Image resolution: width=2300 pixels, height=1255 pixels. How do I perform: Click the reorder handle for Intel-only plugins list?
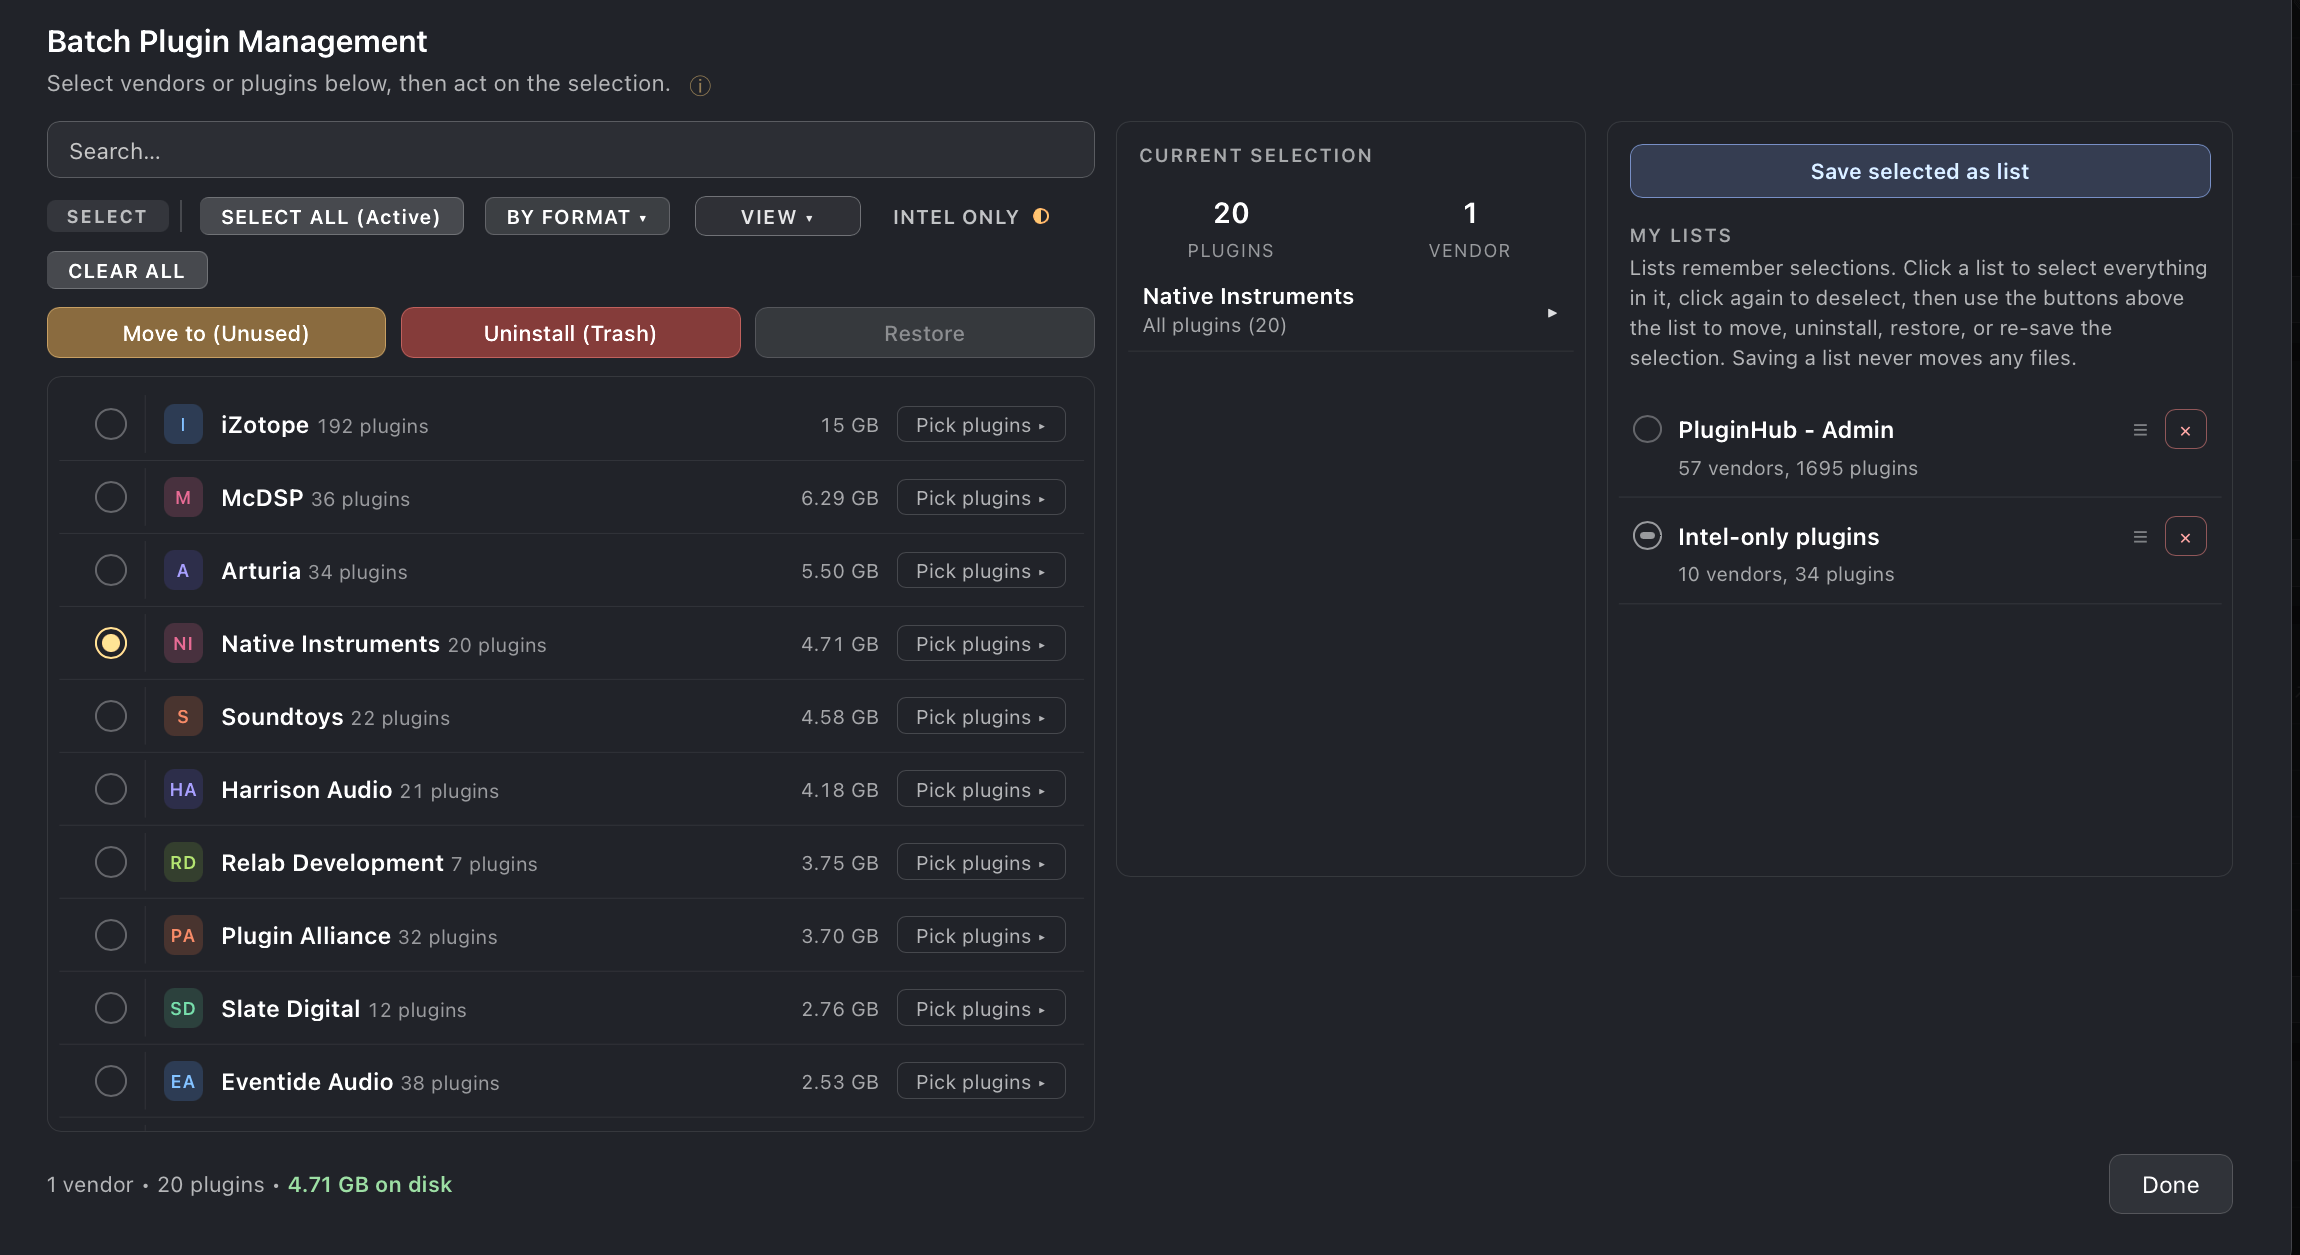(2140, 537)
